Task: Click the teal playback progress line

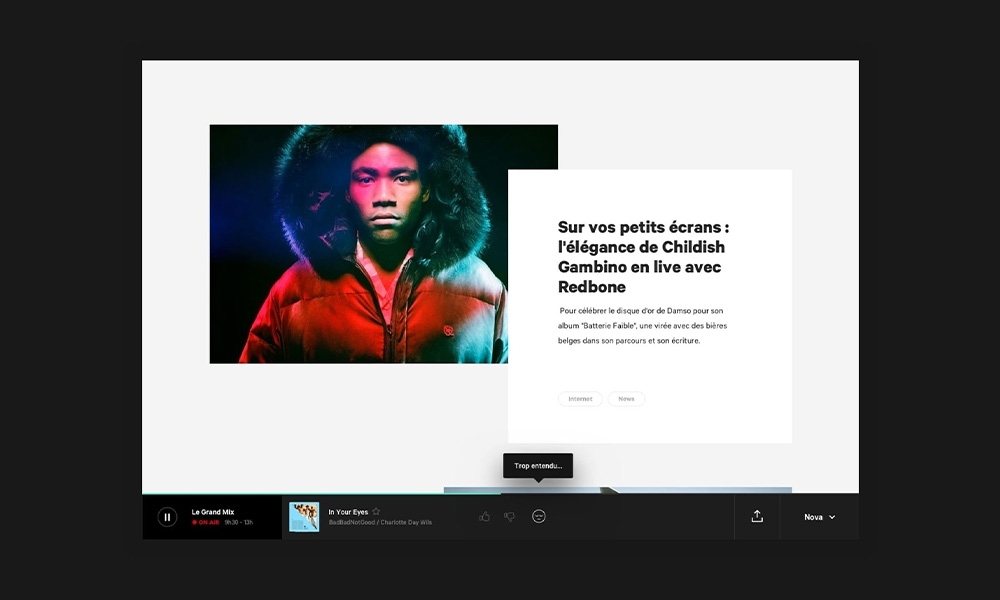Action: pyautogui.click(x=321, y=494)
